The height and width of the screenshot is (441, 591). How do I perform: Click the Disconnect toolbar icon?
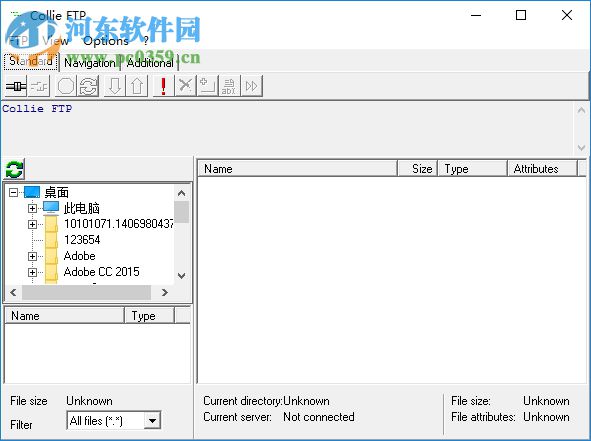pos(38,86)
